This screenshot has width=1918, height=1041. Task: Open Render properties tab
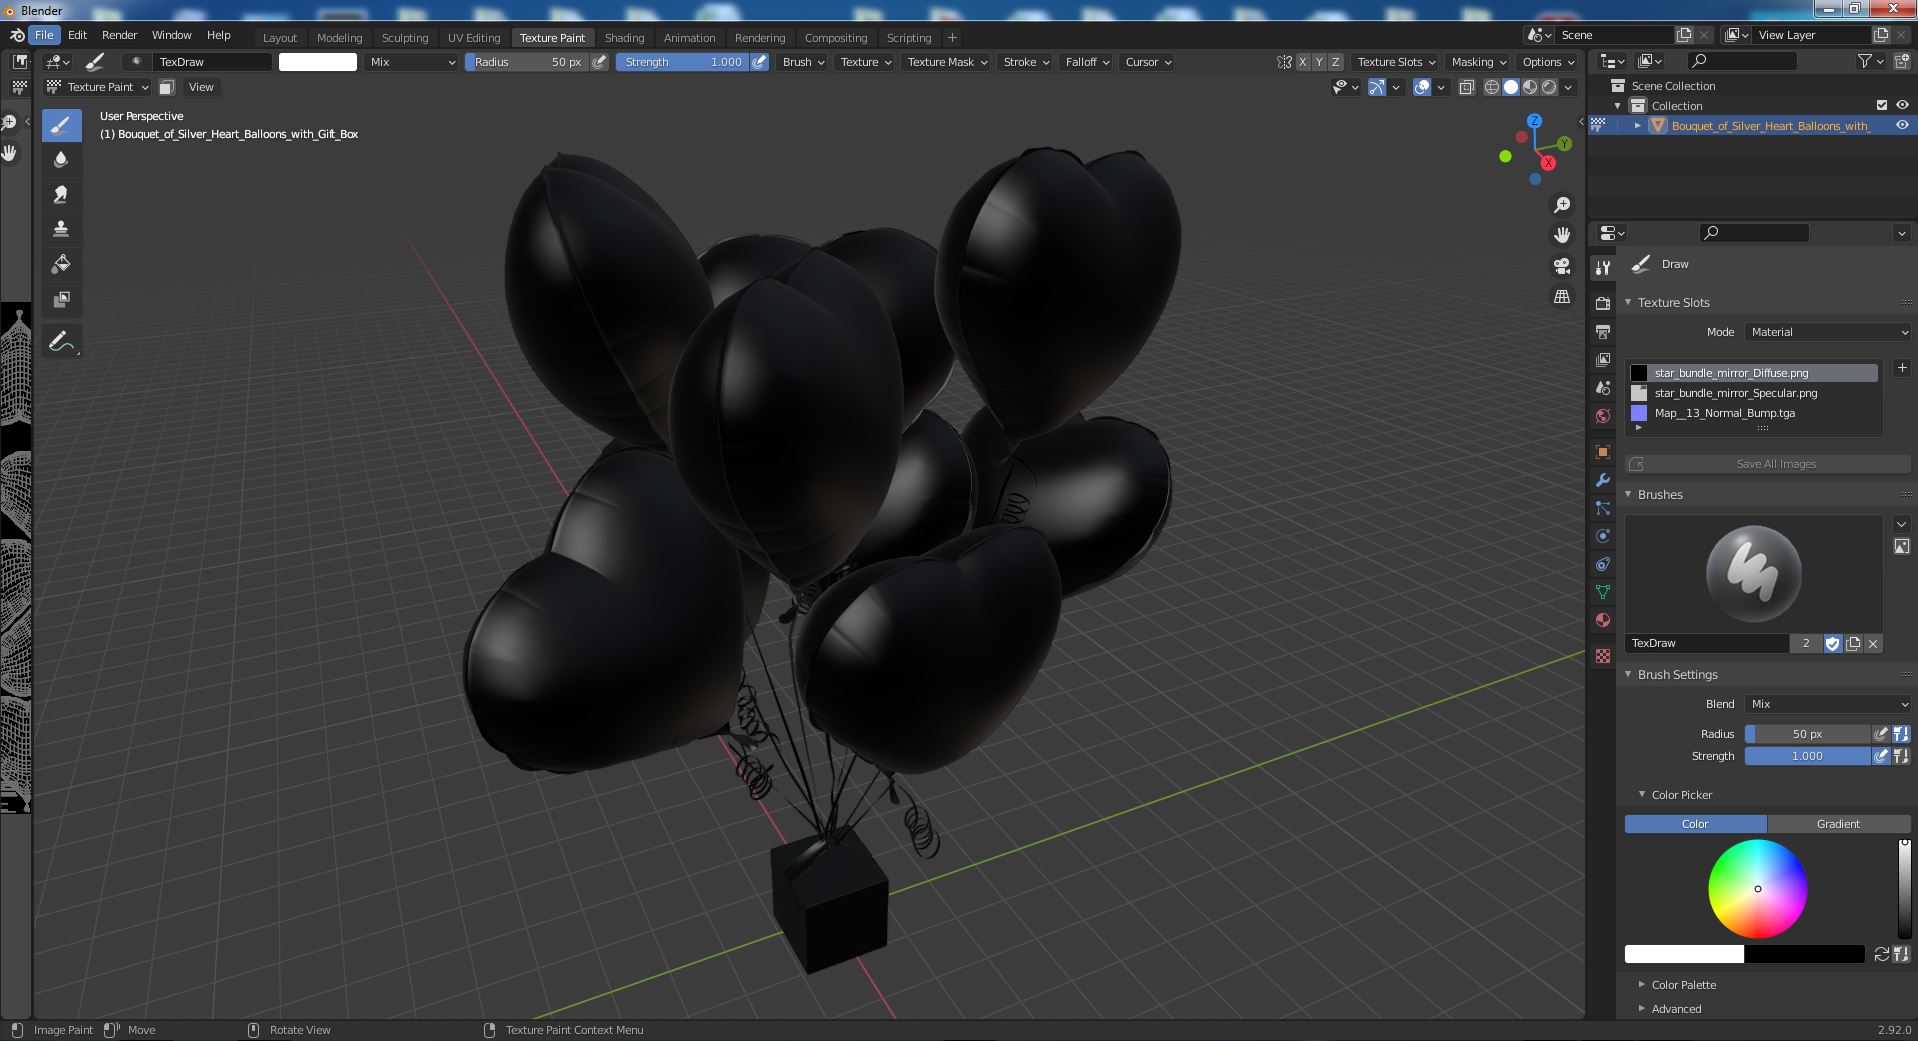pyautogui.click(x=1603, y=303)
